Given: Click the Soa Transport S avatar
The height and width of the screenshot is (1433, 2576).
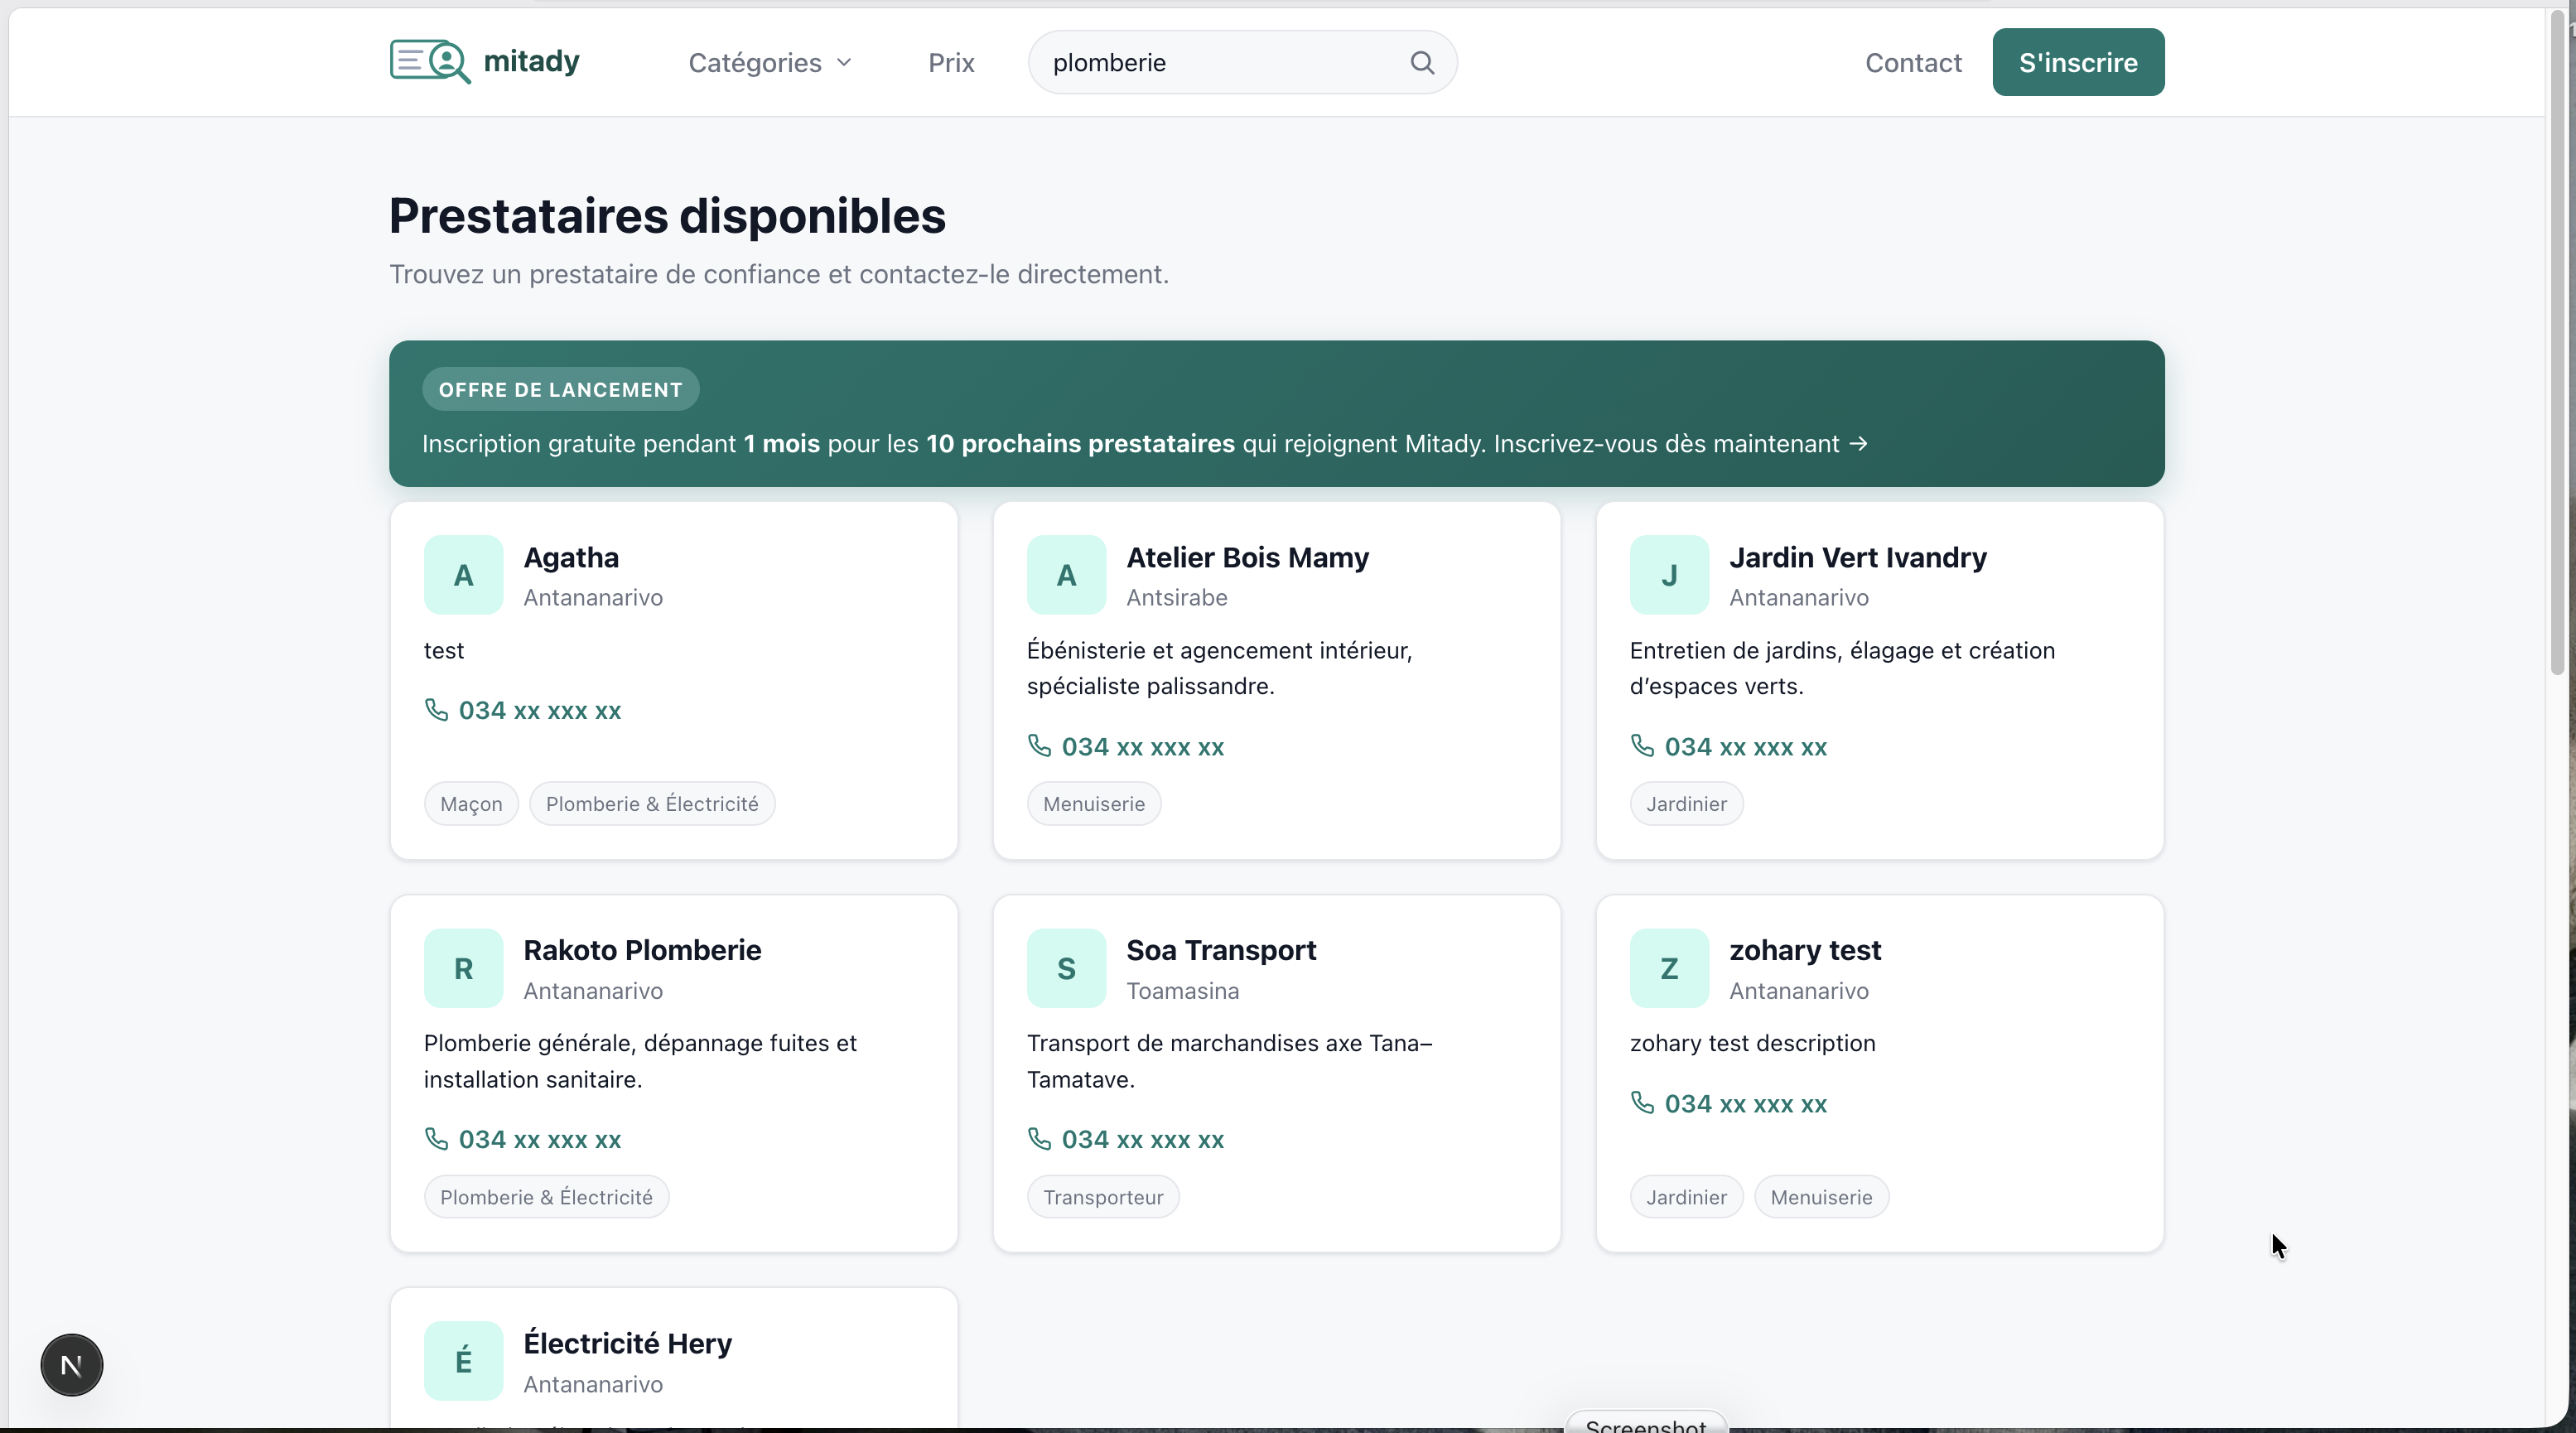Looking at the screenshot, I should [1066, 968].
